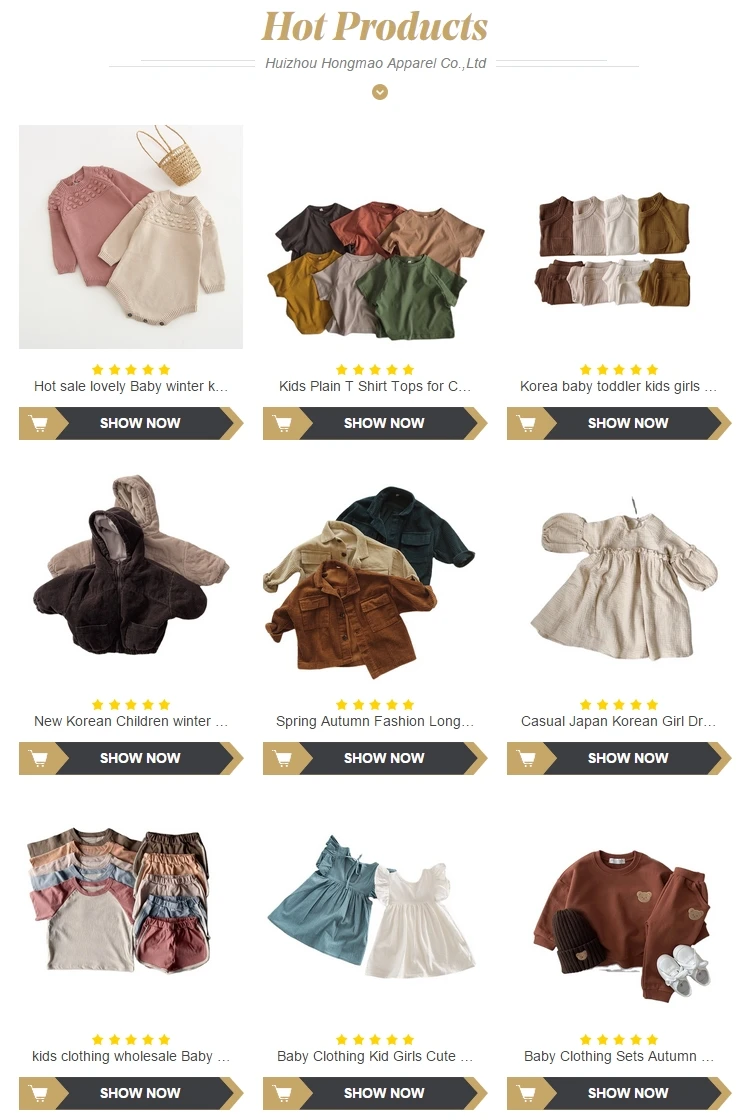Click the cart icon under Kids Plain T Shirt Tops
The width and height of the screenshot is (750, 1120).
(x=283, y=424)
